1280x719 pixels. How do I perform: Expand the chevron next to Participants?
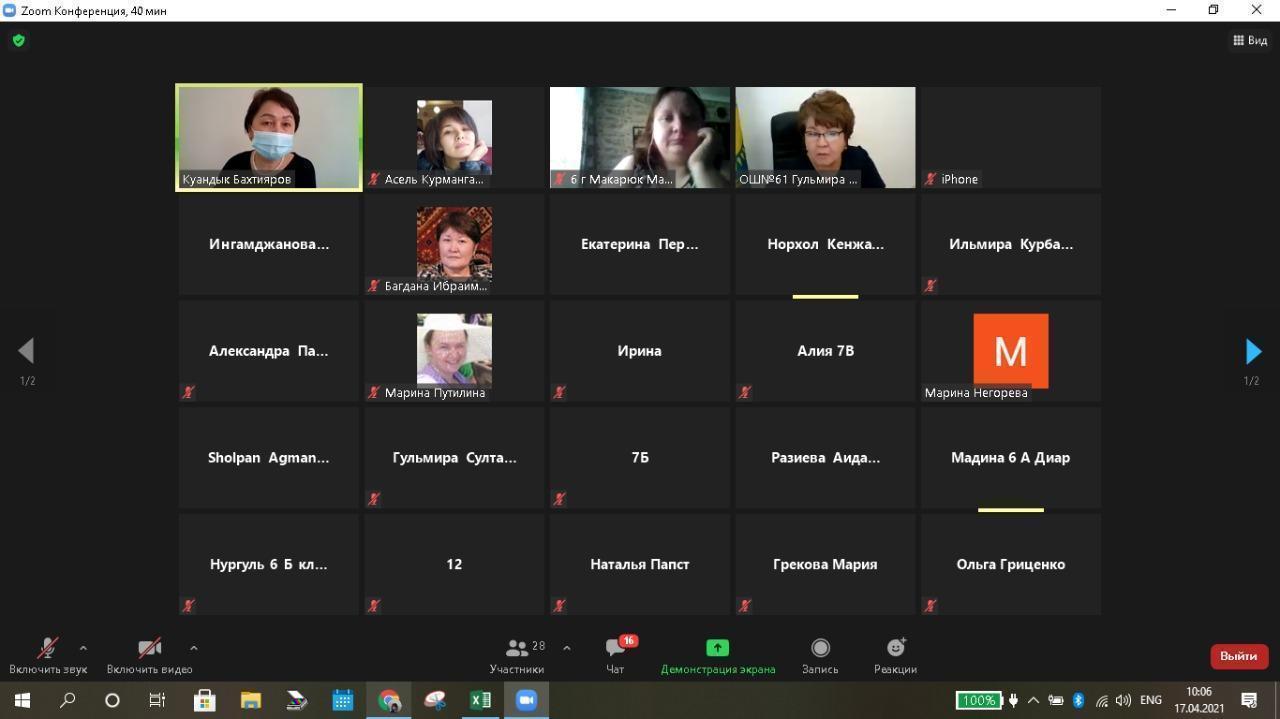pyautogui.click(x=567, y=648)
